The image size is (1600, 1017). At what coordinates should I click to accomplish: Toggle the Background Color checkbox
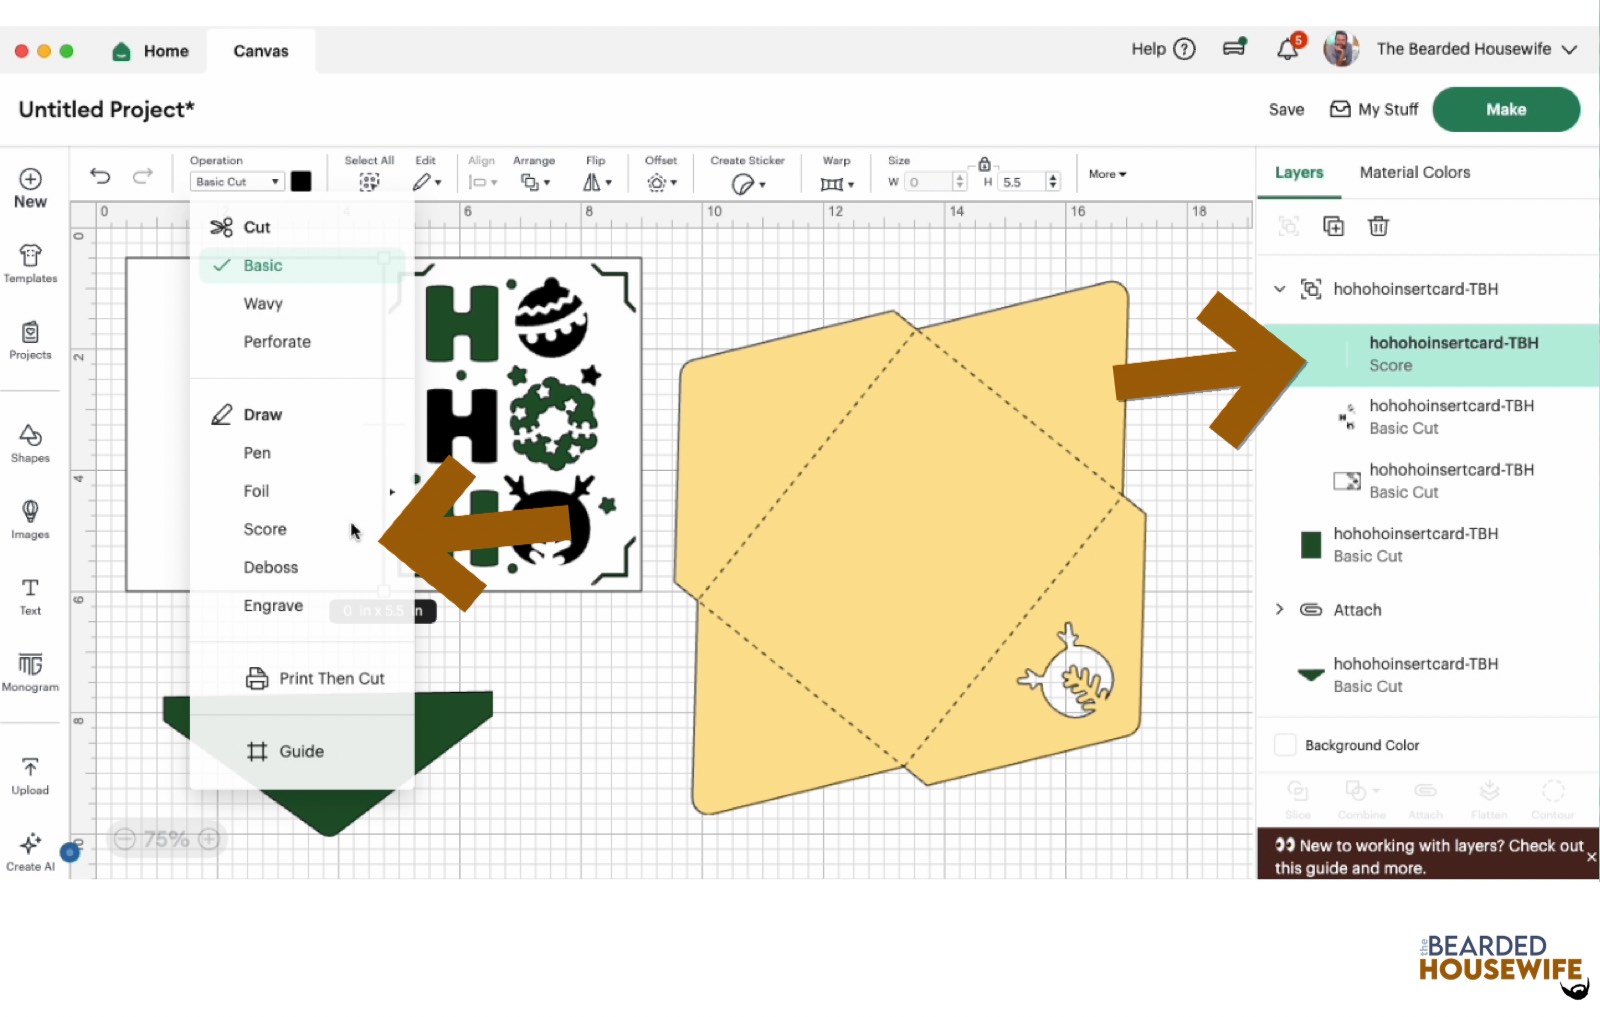[x=1285, y=745]
